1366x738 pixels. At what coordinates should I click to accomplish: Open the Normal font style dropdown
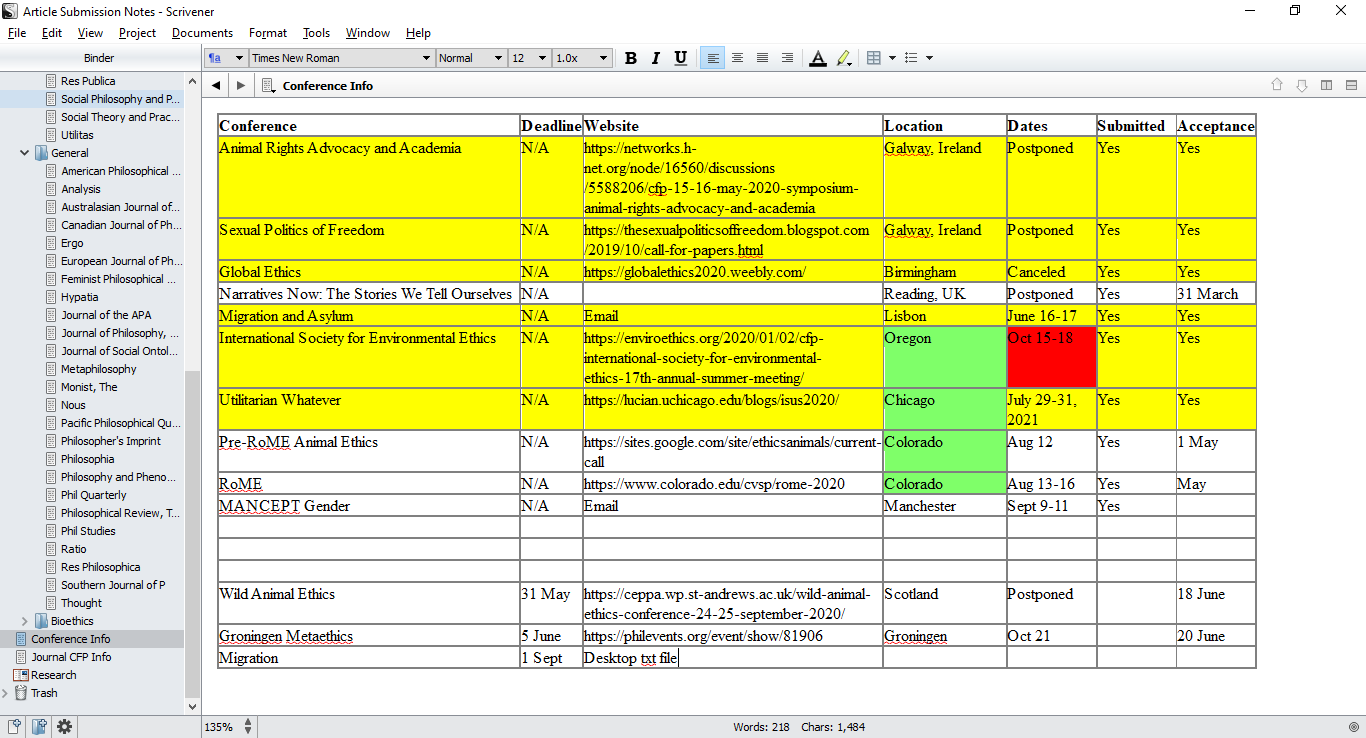point(472,58)
